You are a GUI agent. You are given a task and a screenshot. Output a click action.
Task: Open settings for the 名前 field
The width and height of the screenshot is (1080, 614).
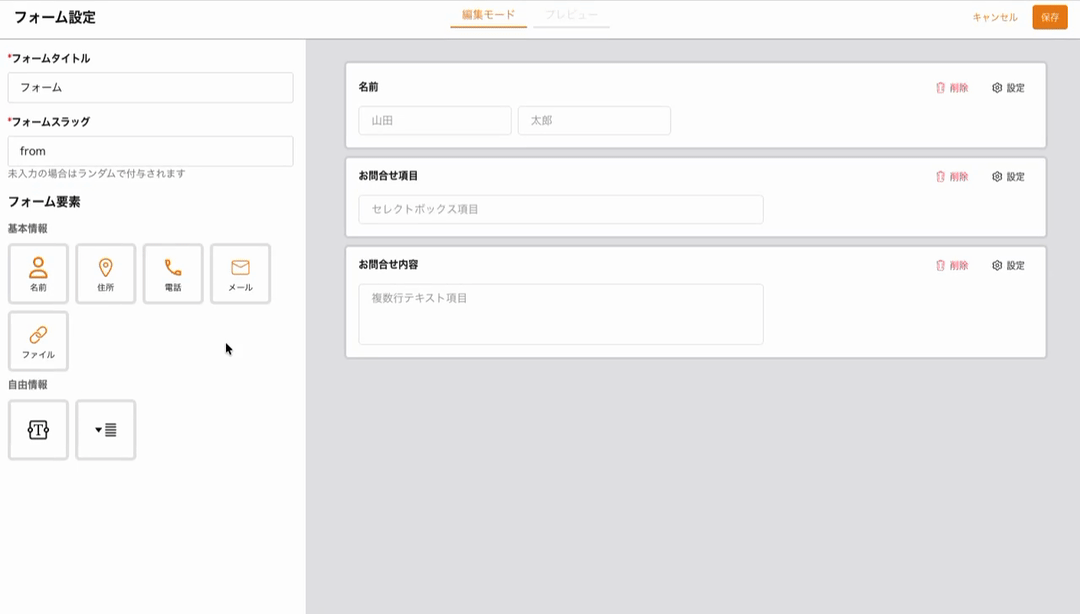(x=1008, y=88)
